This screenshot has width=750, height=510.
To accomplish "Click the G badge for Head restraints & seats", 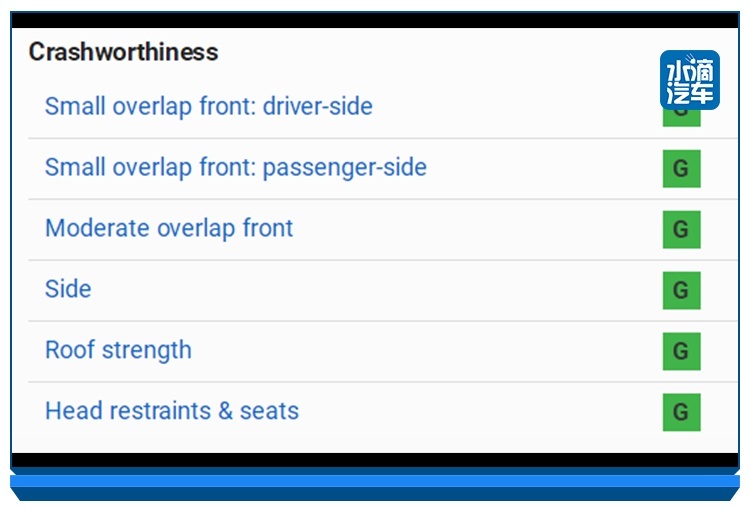I will click(682, 412).
